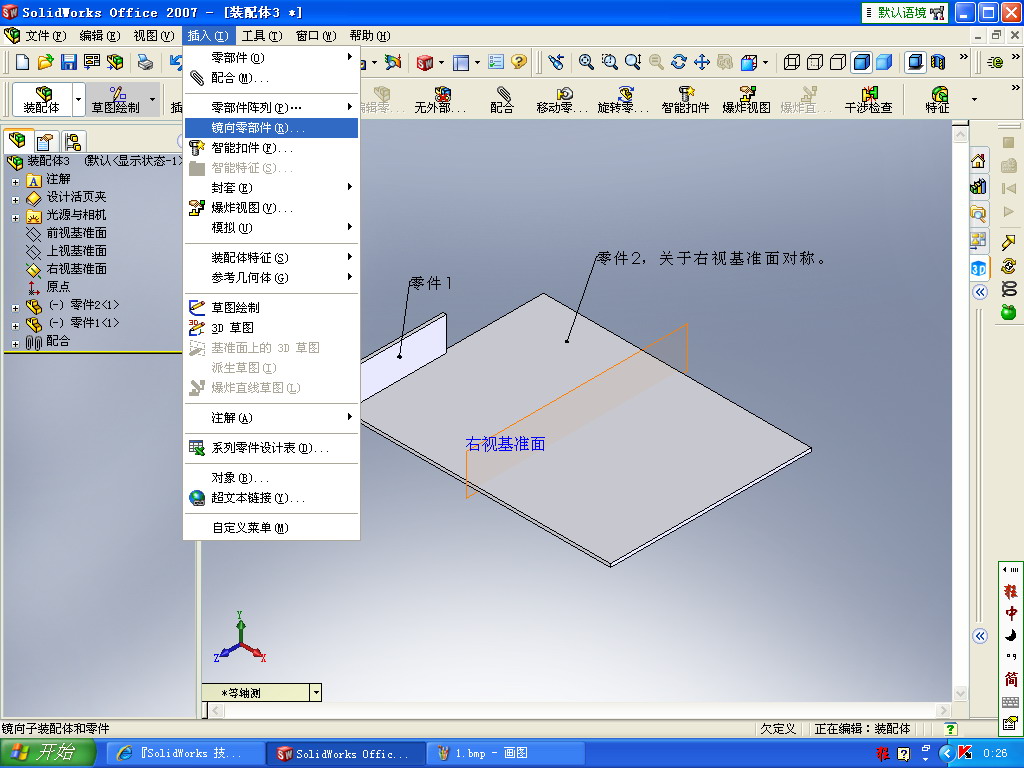Click the 移动零 move component tool
This screenshot has width=1024, height=768.
tap(562, 99)
